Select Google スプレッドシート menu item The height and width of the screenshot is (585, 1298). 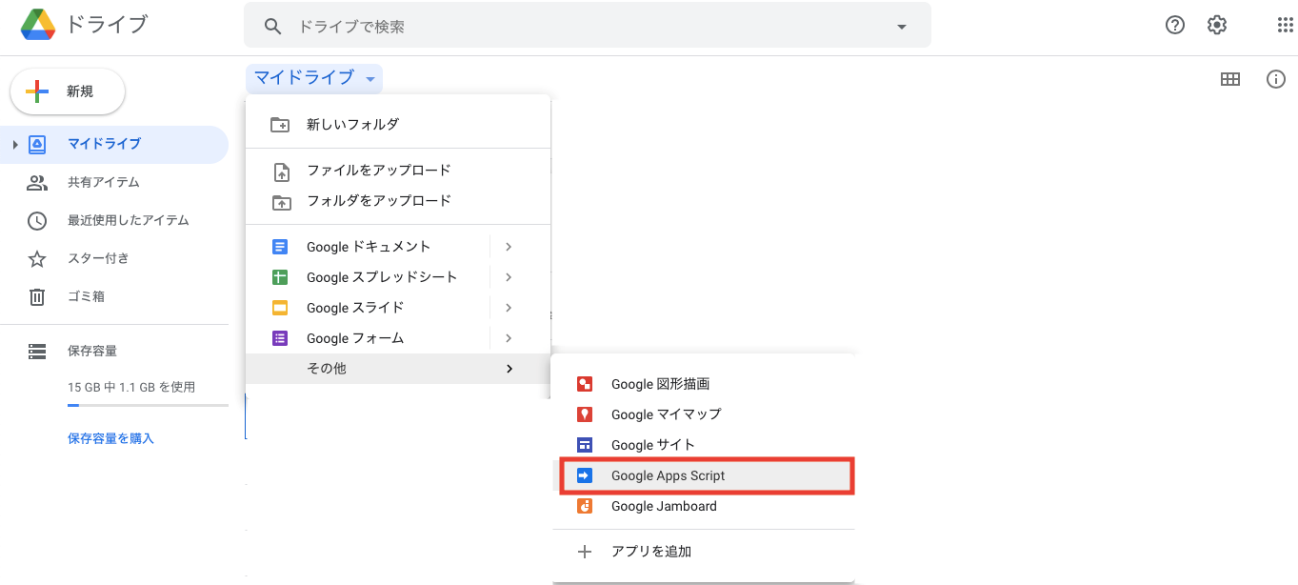click(x=398, y=277)
